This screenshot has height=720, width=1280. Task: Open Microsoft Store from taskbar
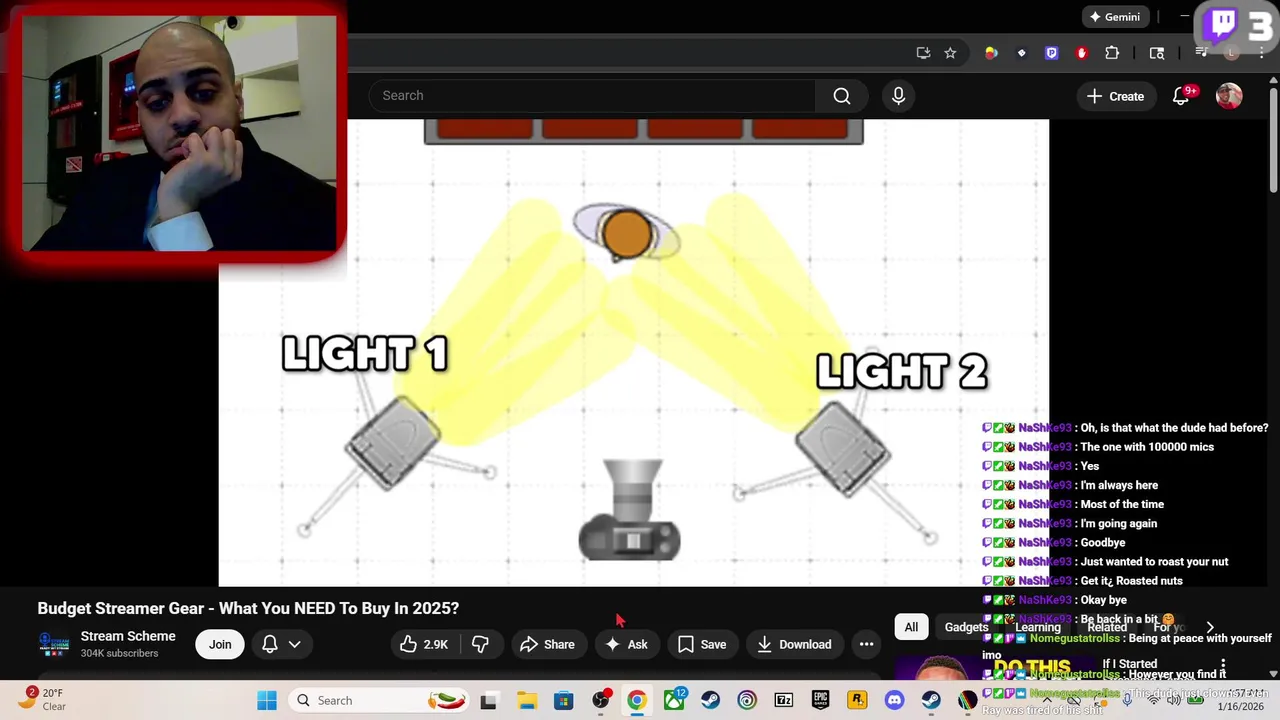[563, 701]
